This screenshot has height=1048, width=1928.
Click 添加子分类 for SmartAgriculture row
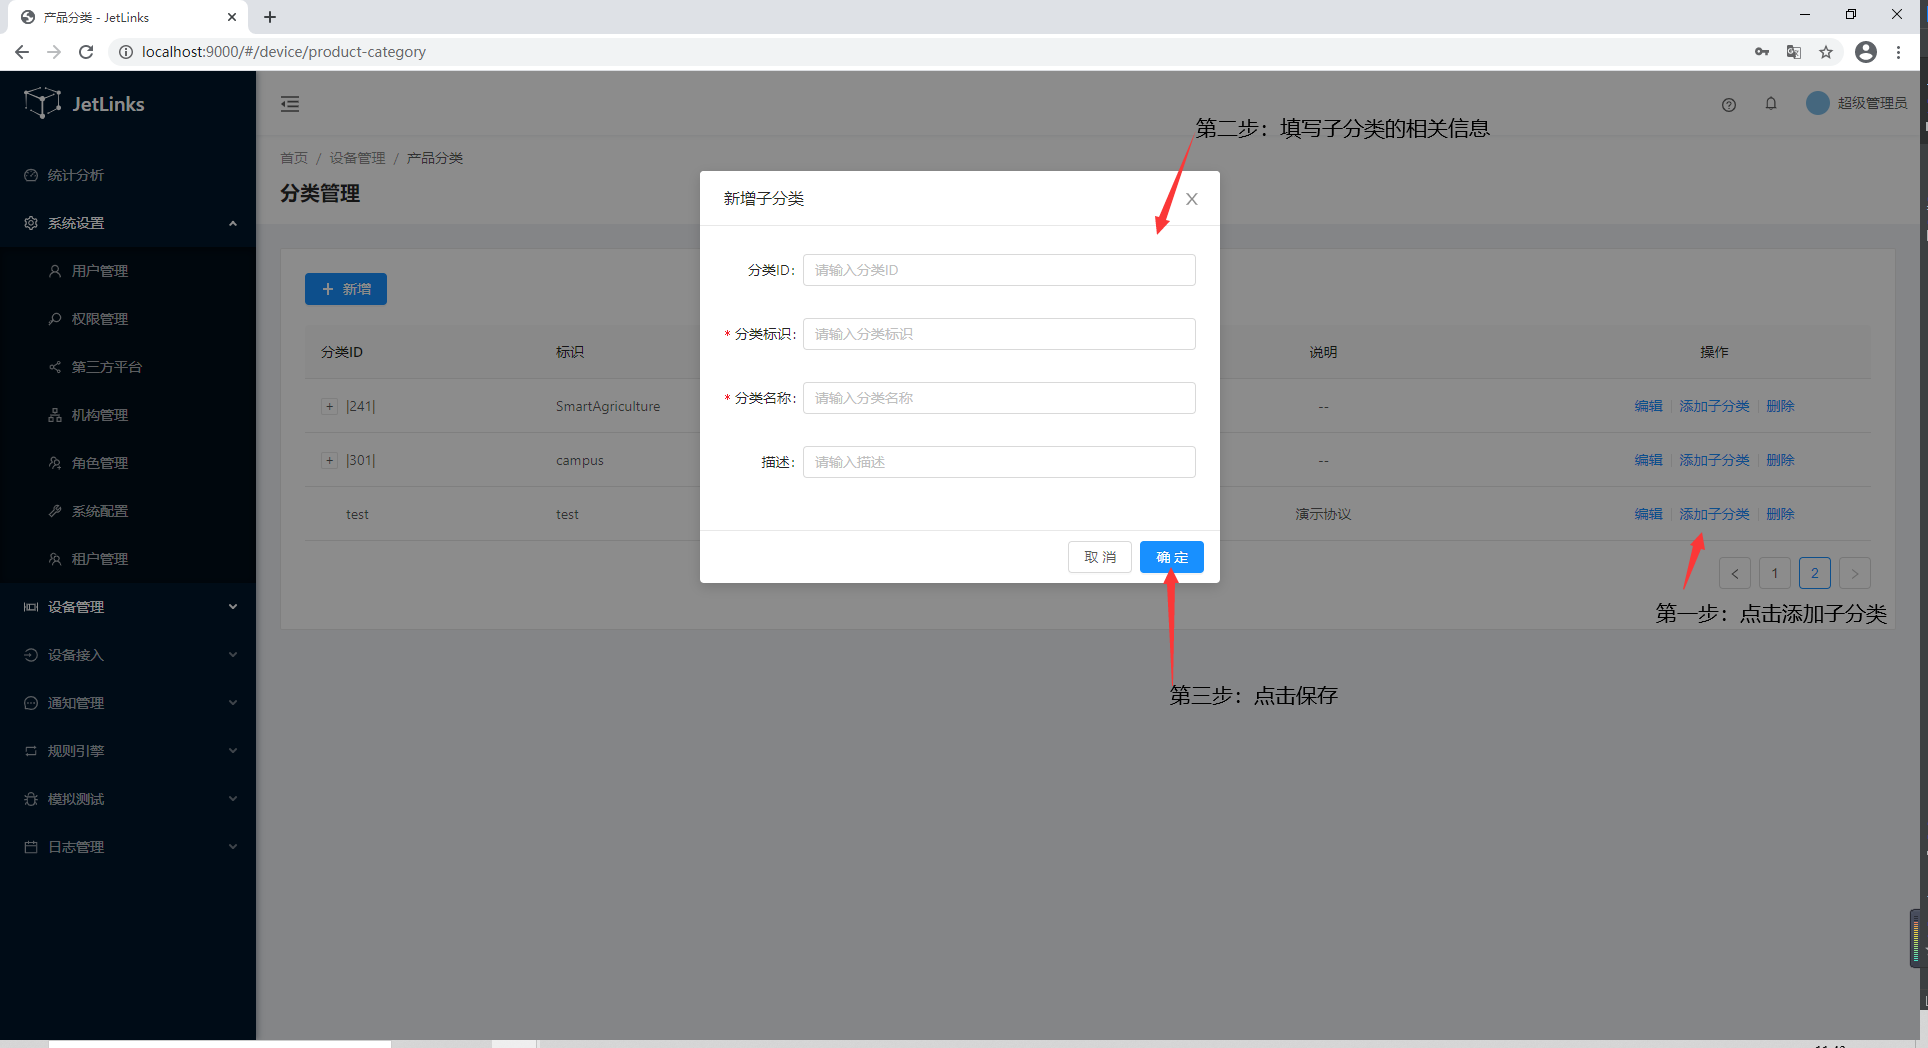1714,406
